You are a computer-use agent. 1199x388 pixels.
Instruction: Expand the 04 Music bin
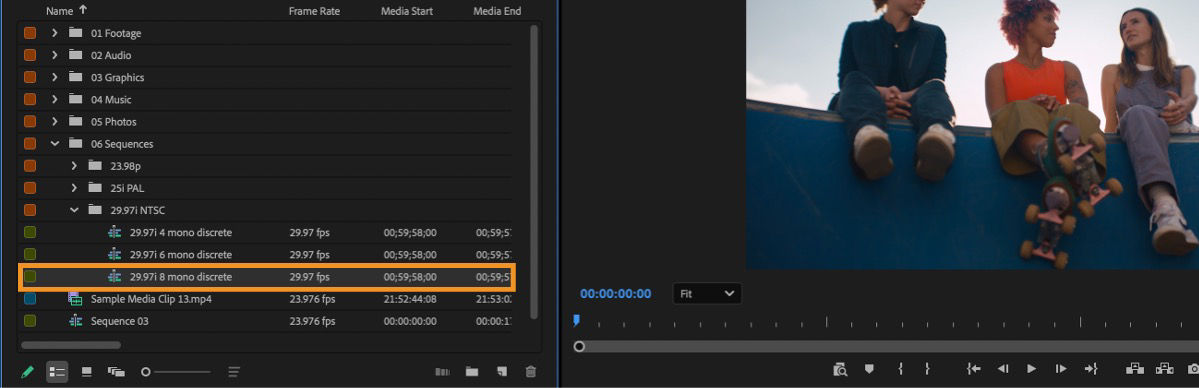[x=54, y=99]
